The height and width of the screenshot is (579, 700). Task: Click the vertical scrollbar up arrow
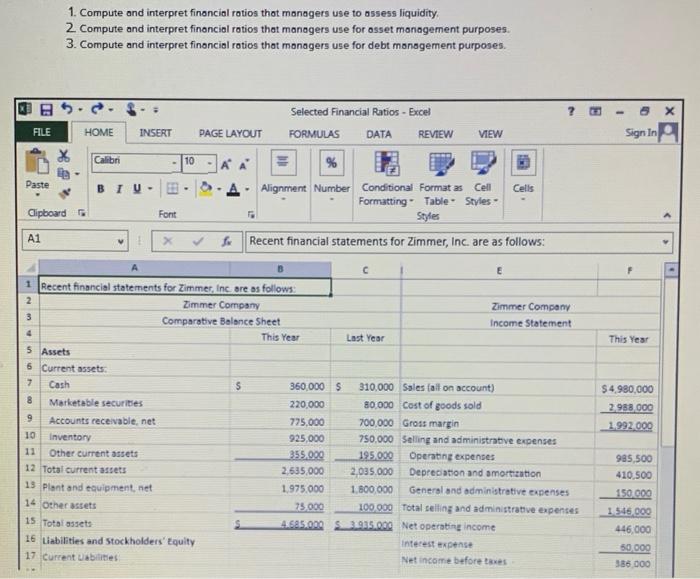(x=671, y=271)
